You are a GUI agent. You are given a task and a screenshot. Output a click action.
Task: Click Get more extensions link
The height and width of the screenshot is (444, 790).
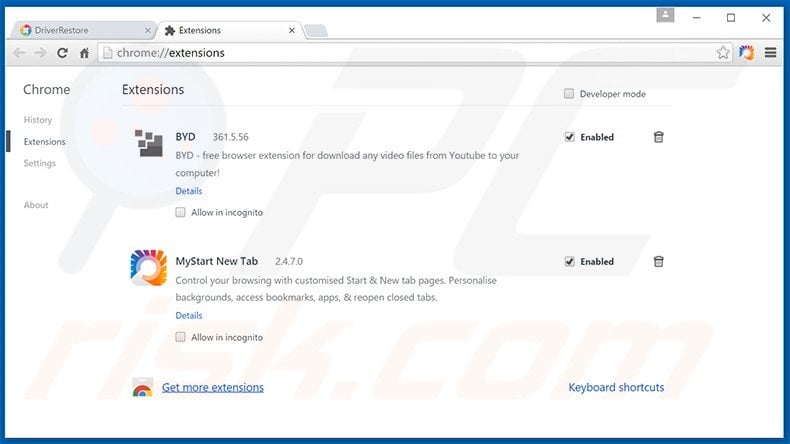point(213,388)
